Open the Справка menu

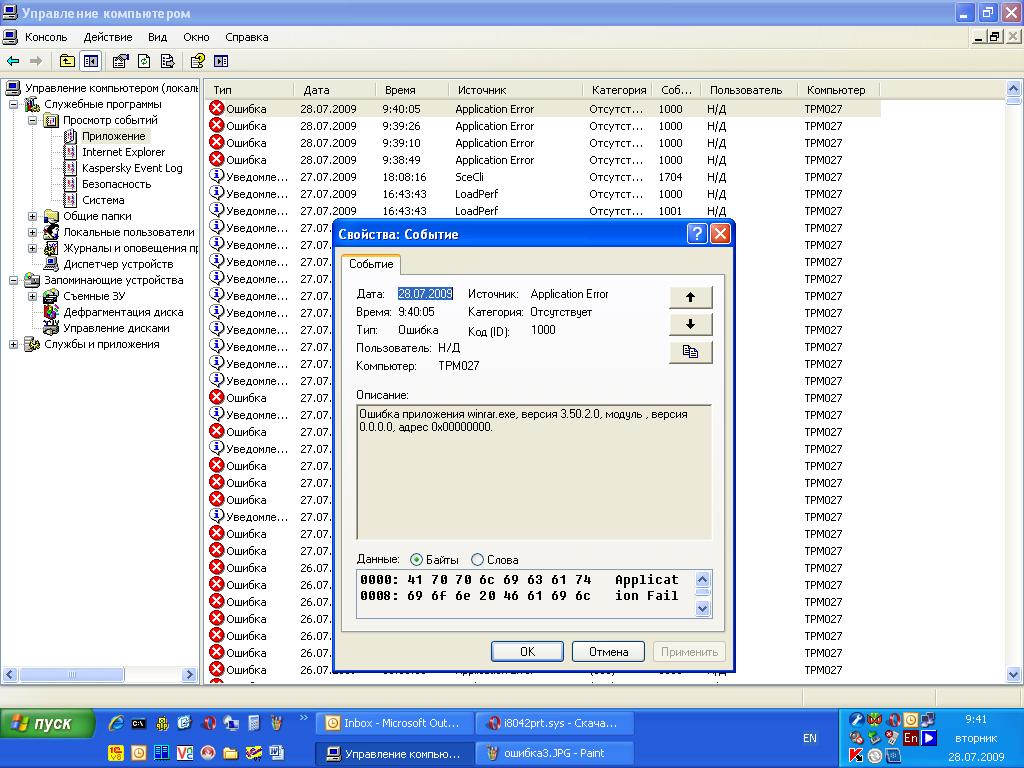(247, 37)
